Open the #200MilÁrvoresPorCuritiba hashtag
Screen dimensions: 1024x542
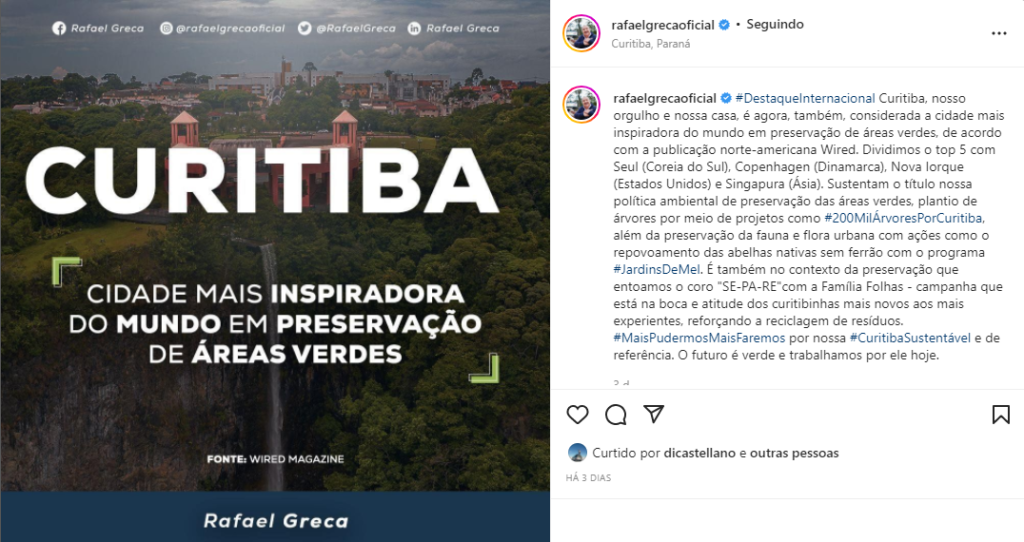tap(903, 218)
